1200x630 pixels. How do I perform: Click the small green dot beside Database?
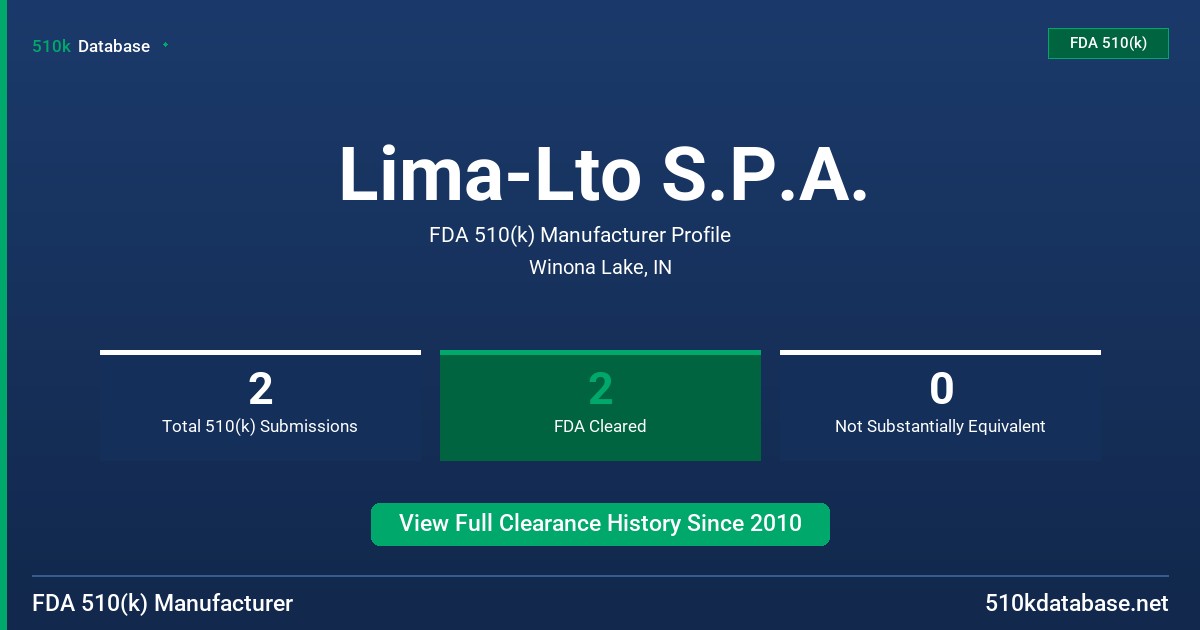(165, 45)
